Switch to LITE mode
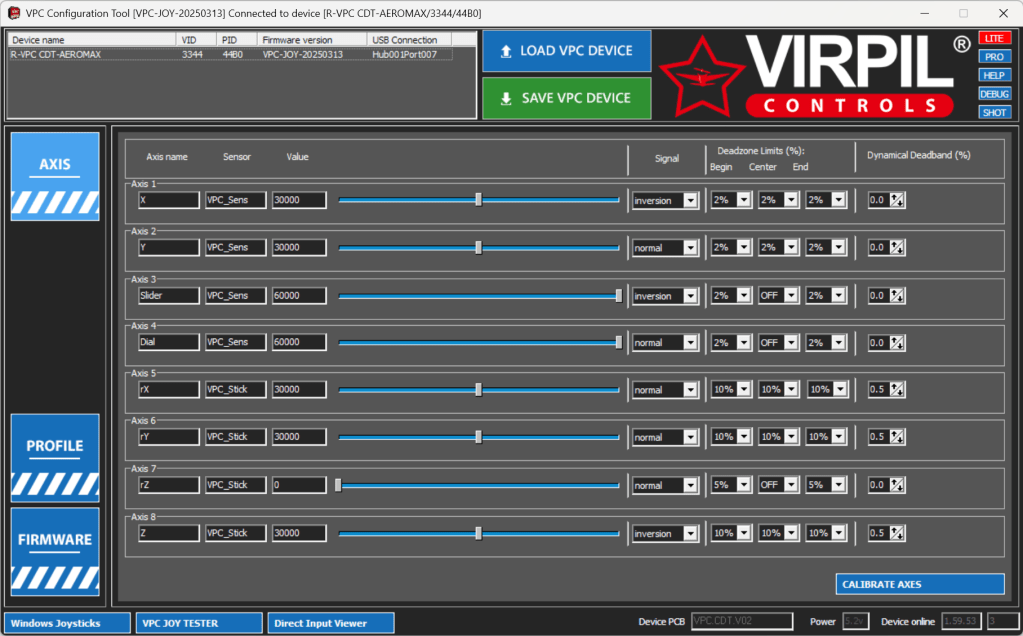The image size is (1023, 636). click(x=994, y=38)
